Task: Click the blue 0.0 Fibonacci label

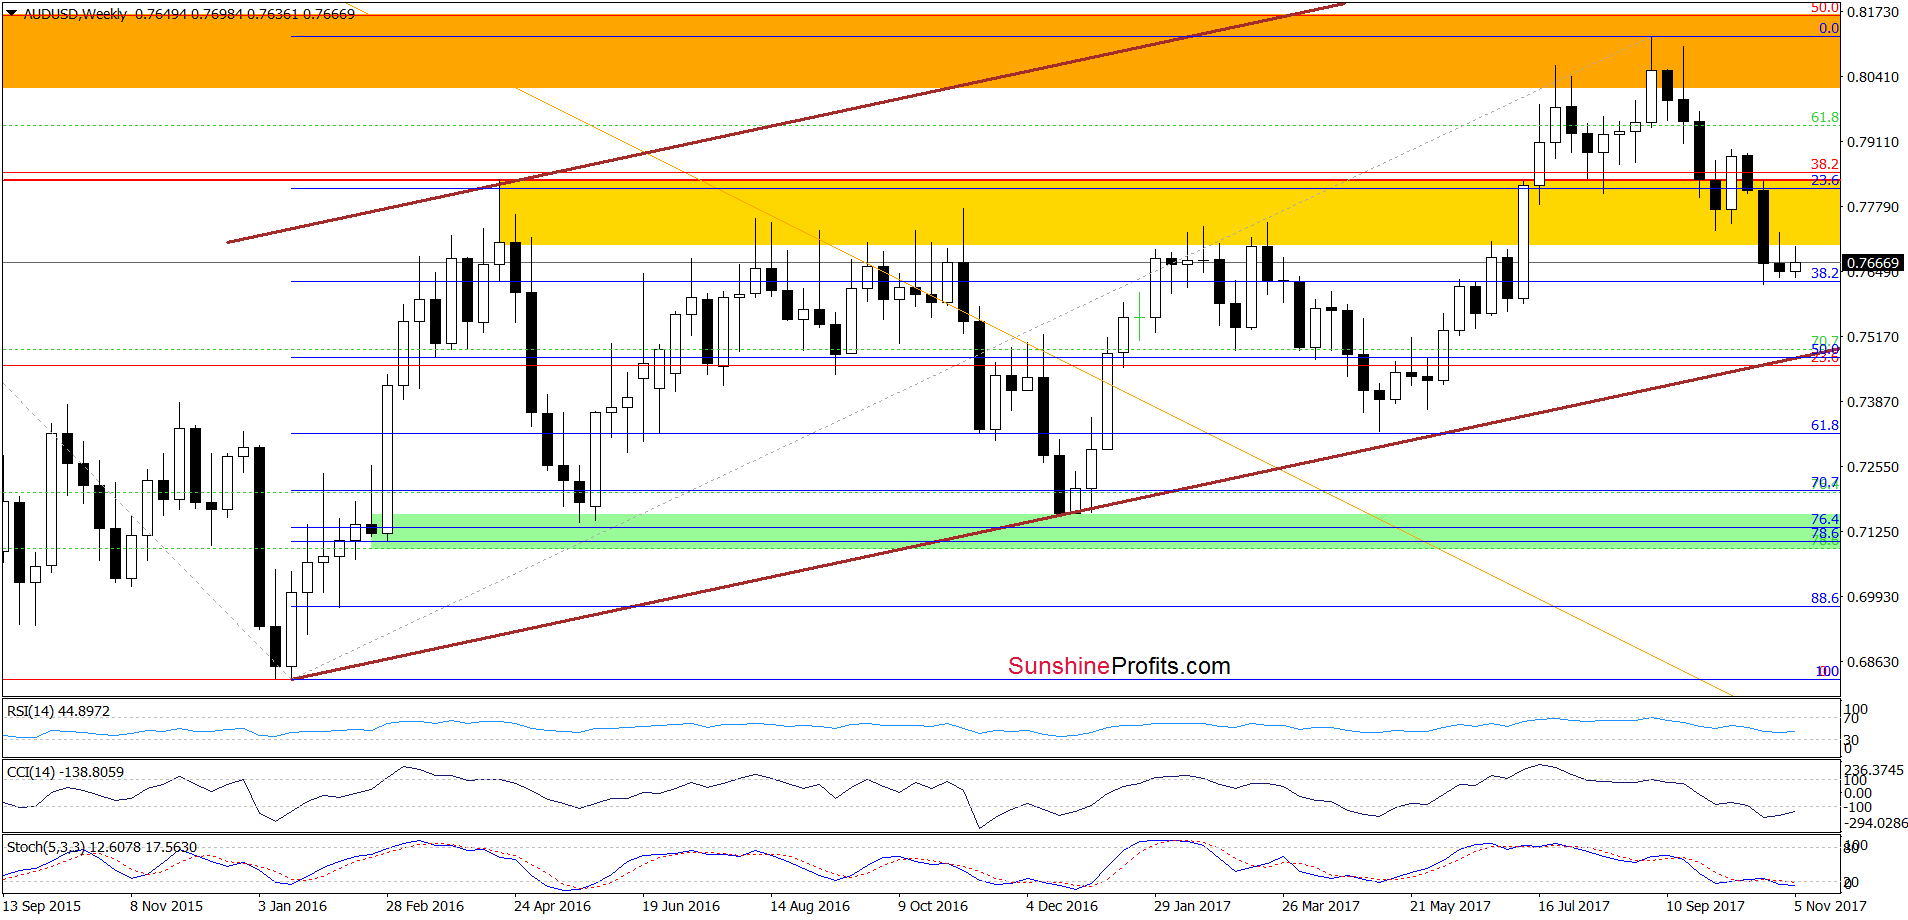Action: pos(1829,28)
